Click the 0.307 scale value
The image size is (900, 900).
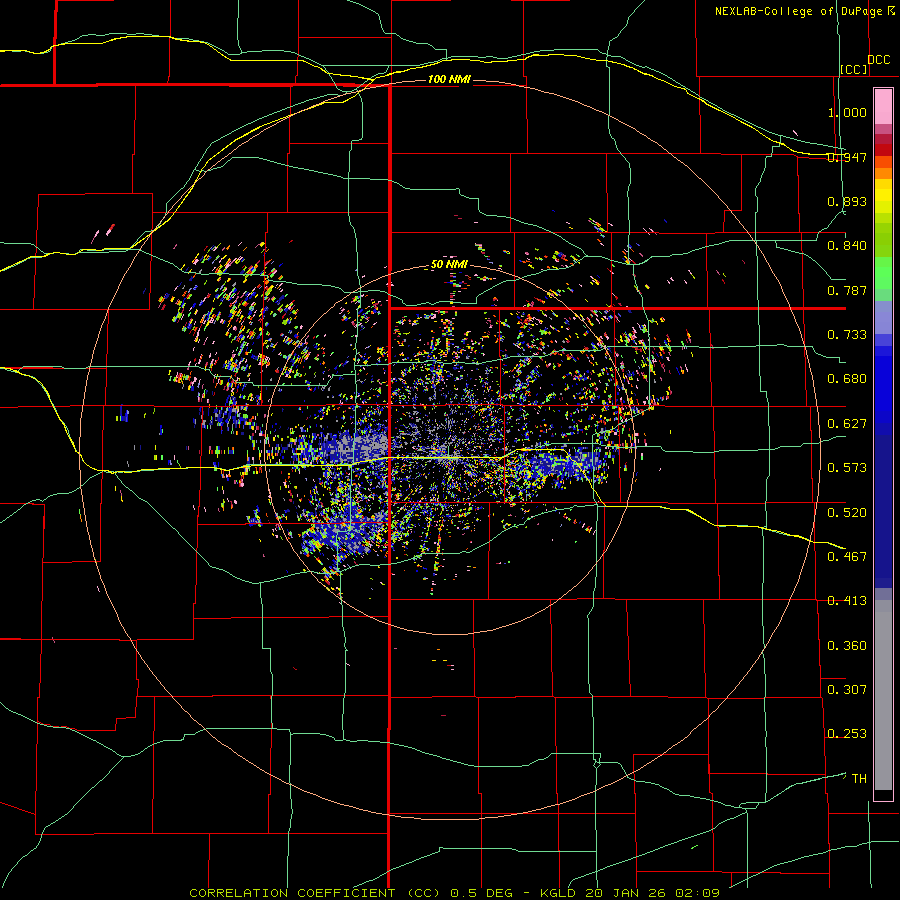click(847, 690)
